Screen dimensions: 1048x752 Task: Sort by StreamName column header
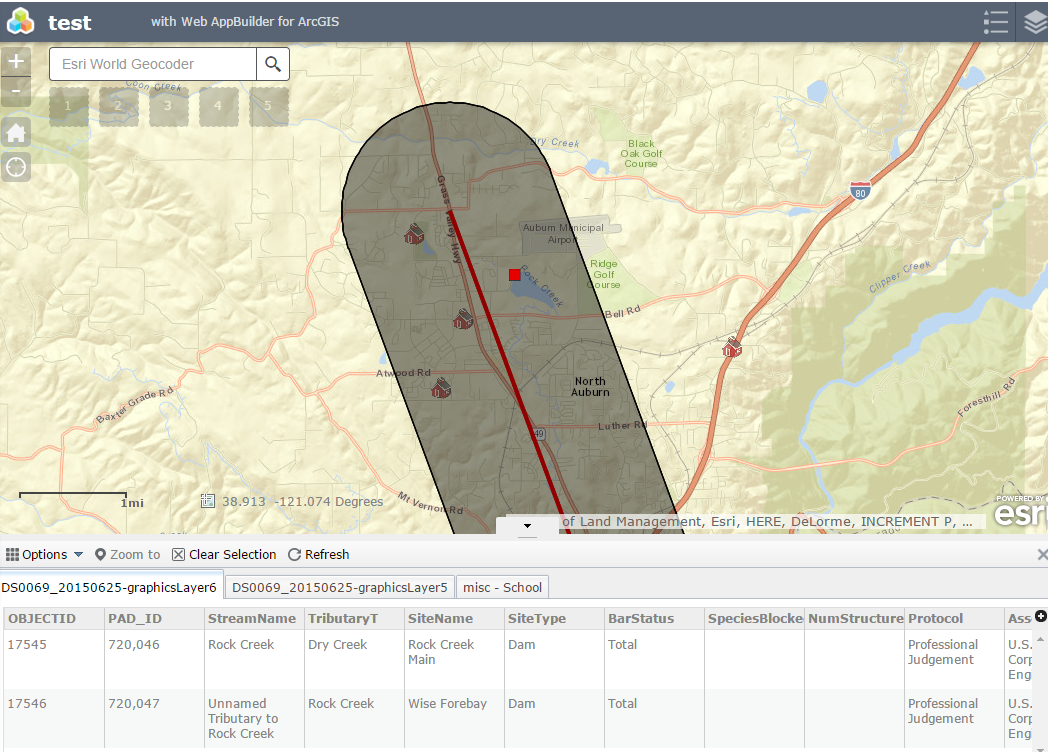[x=254, y=618]
